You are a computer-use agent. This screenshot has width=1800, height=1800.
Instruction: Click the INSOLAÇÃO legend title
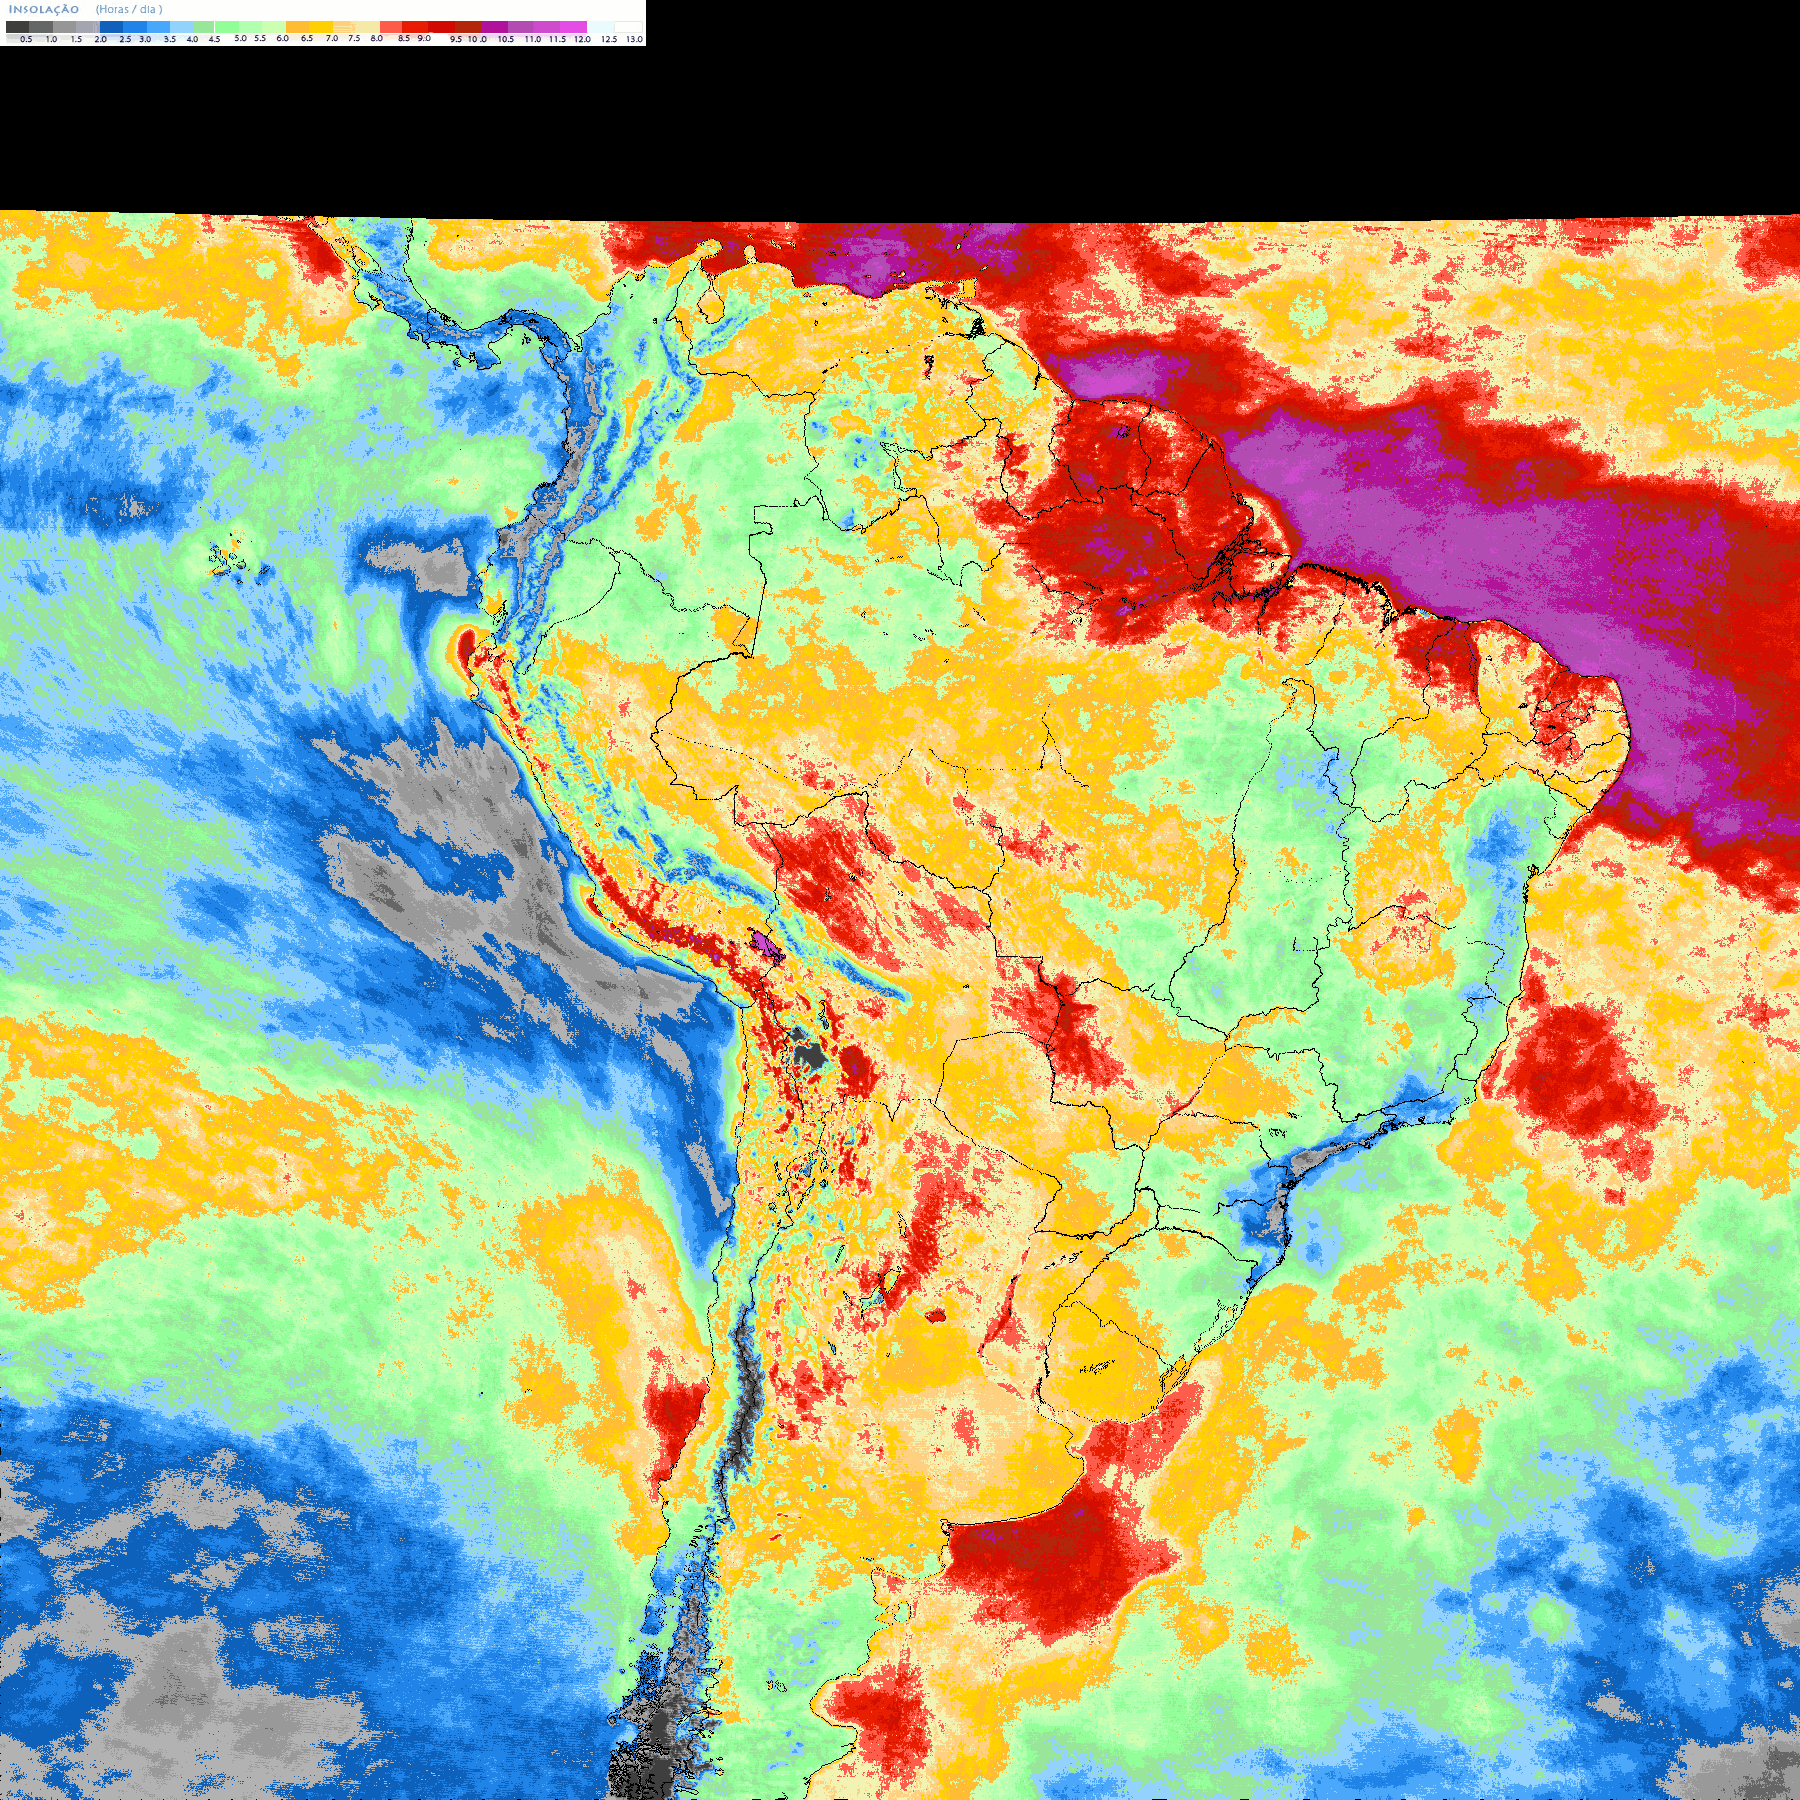(x=44, y=10)
